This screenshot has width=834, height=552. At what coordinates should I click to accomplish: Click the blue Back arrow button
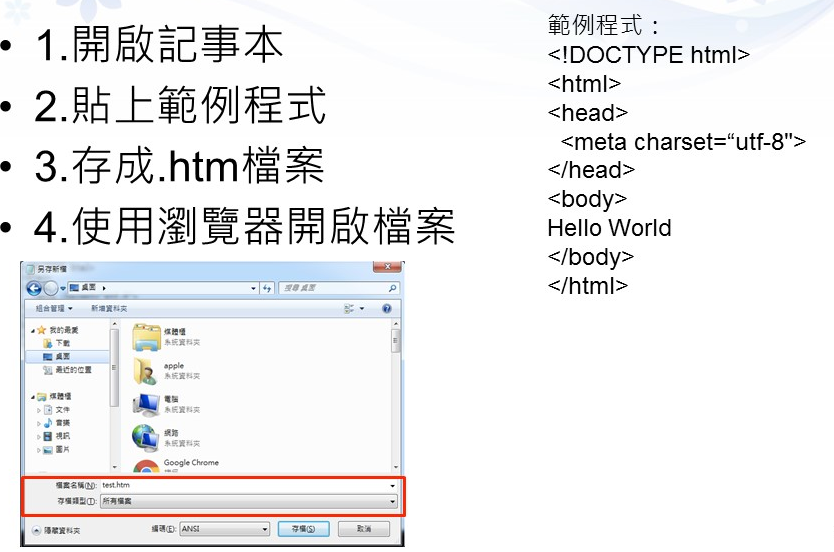point(34,288)
